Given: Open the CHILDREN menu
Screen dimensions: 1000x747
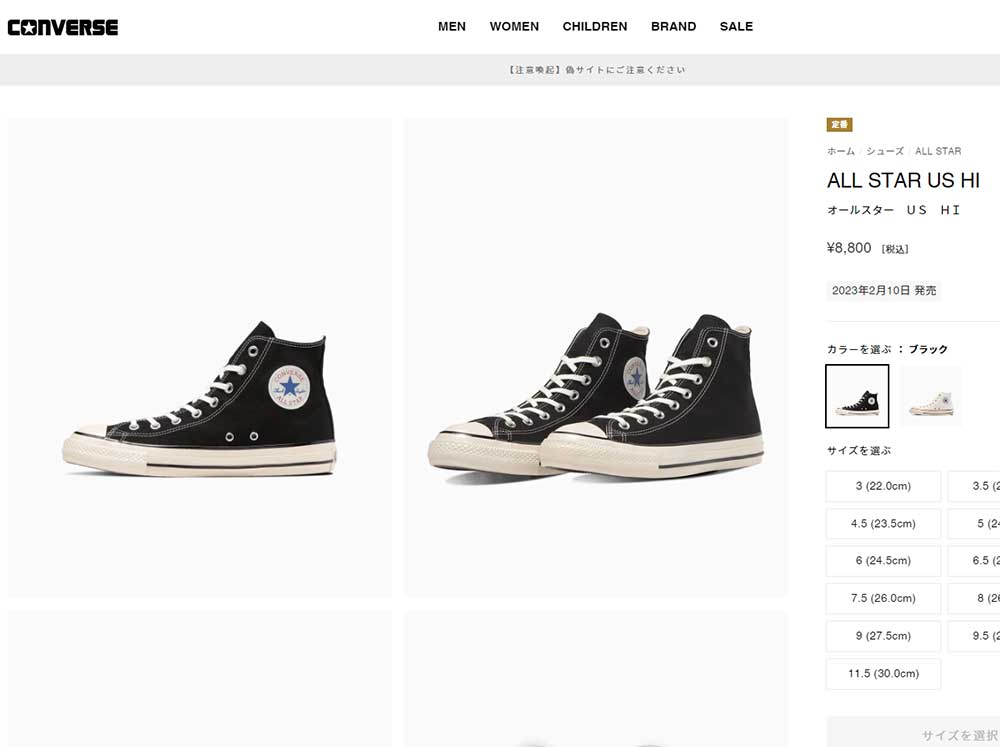Looking at the screenshot, I should tap(594, 27).
